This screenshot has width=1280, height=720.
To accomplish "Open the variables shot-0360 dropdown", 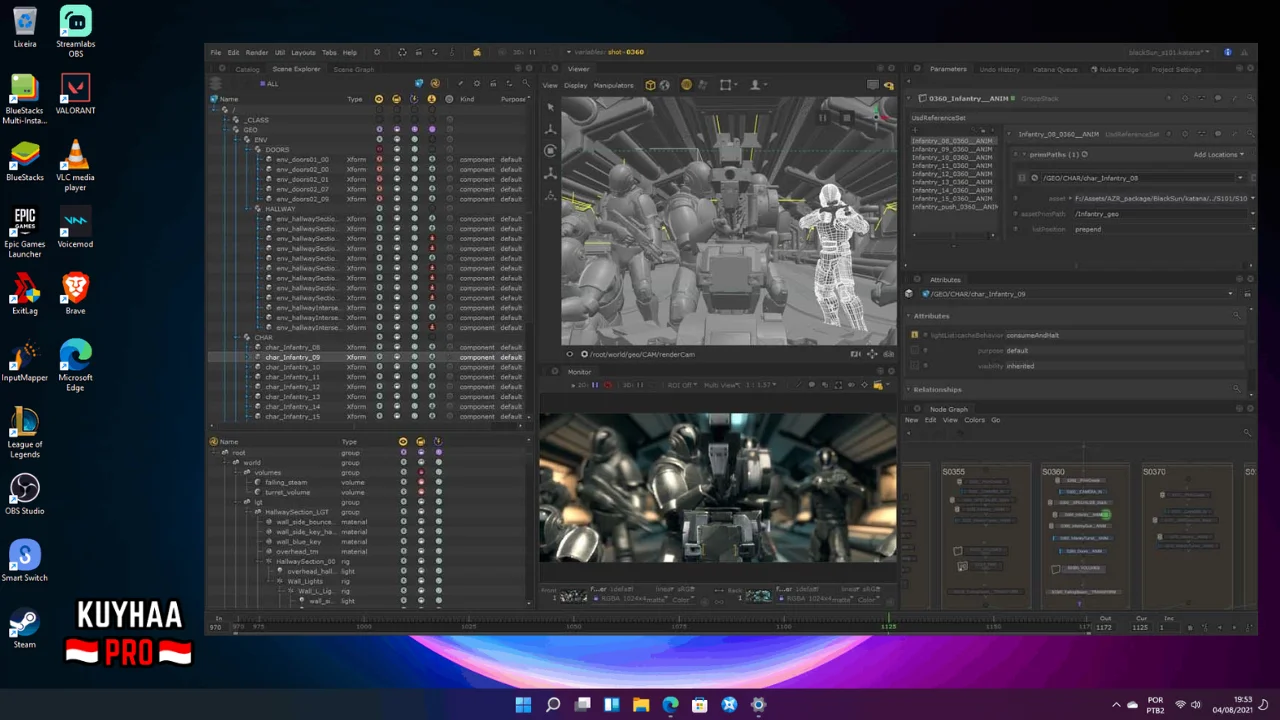I will tap(606, 52).
